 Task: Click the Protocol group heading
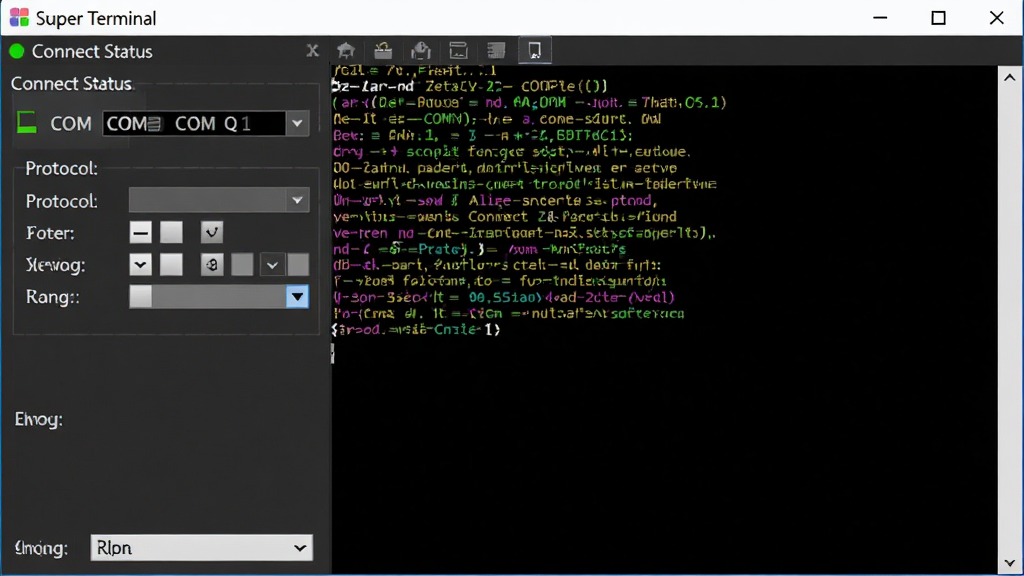[x=61, y=168]
